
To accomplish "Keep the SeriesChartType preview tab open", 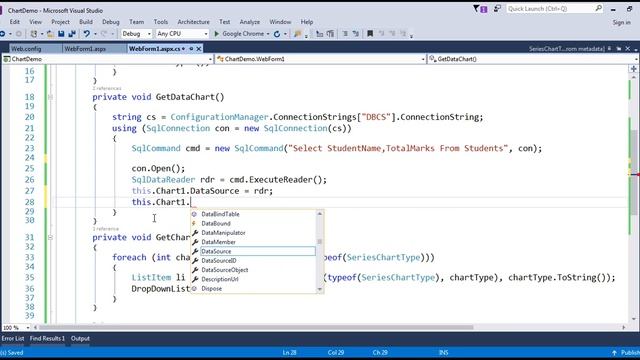I will click(609, 49).
